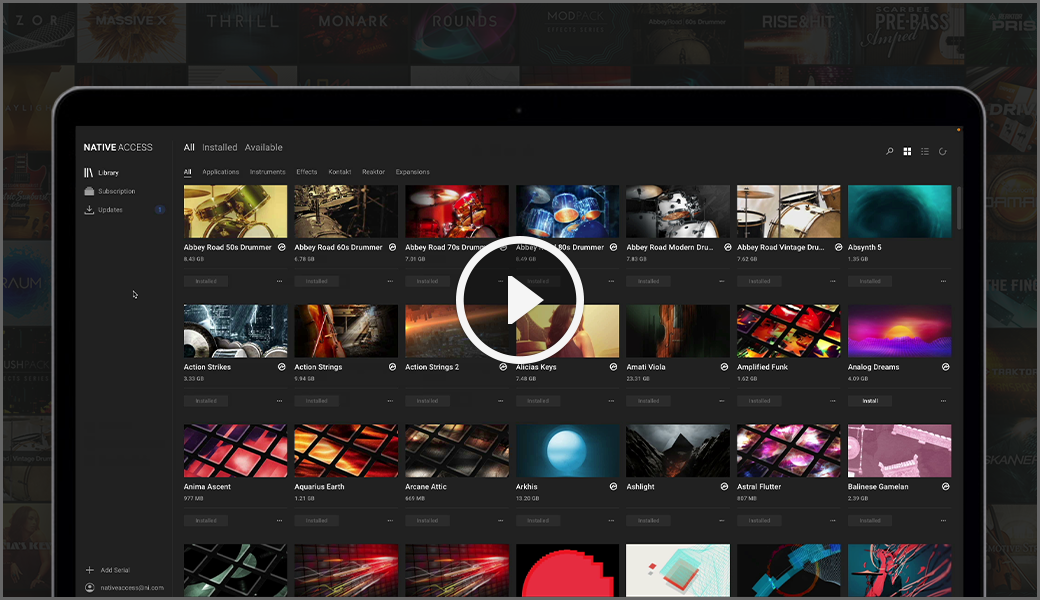Click the icon beside Abbey Road Vintage Drummer title
The width and height of the screenshot is (1040, 600).
point(838,247)
